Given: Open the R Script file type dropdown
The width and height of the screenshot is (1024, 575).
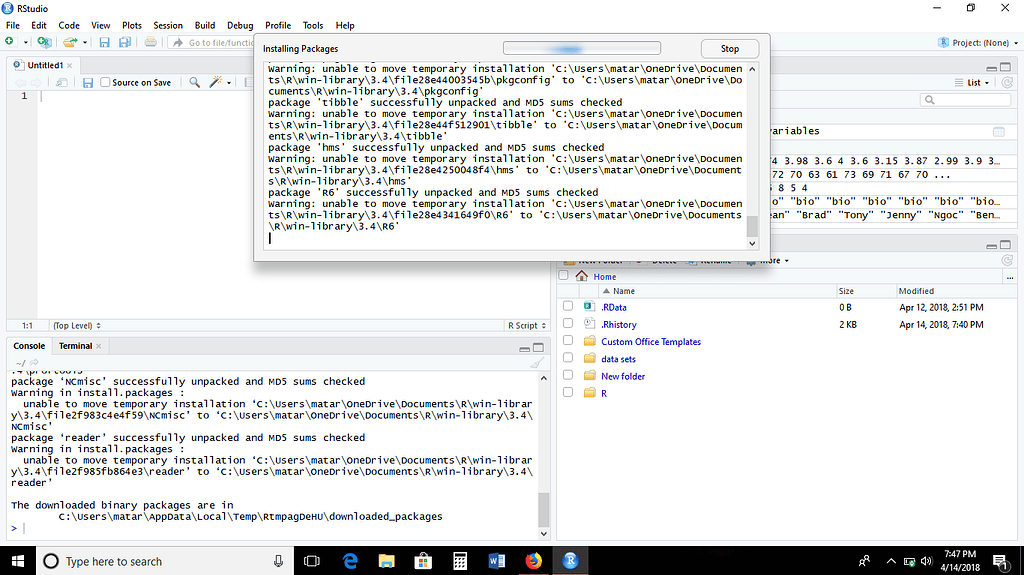Looking at the screenshot, I should point(526,325).
